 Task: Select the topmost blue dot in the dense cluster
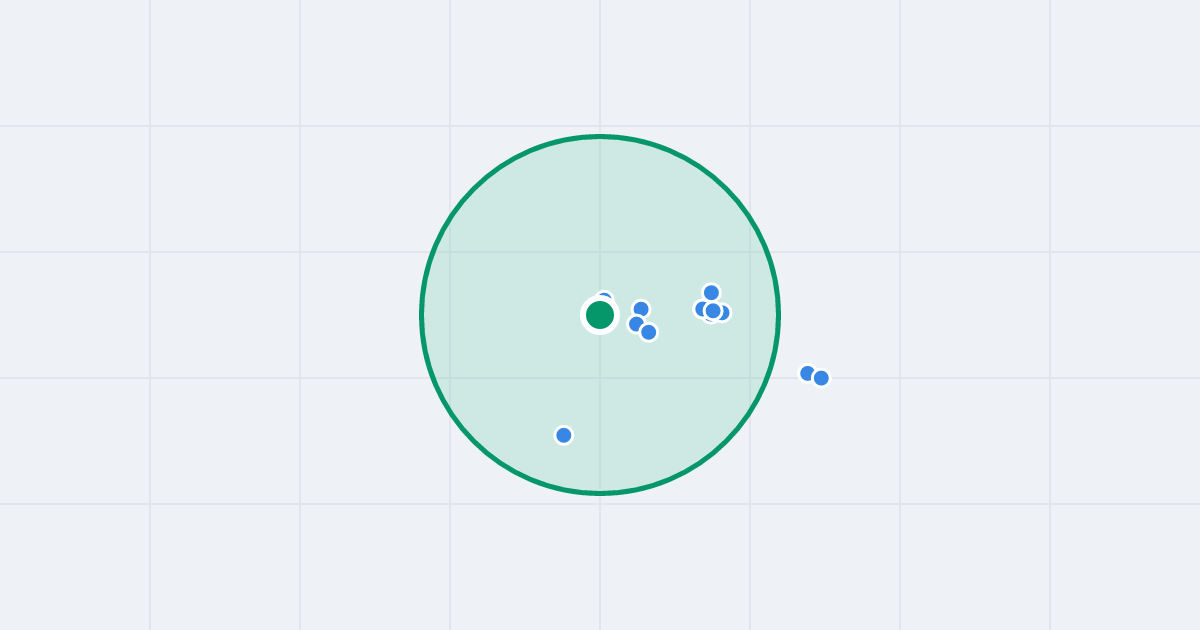[711, 293]
